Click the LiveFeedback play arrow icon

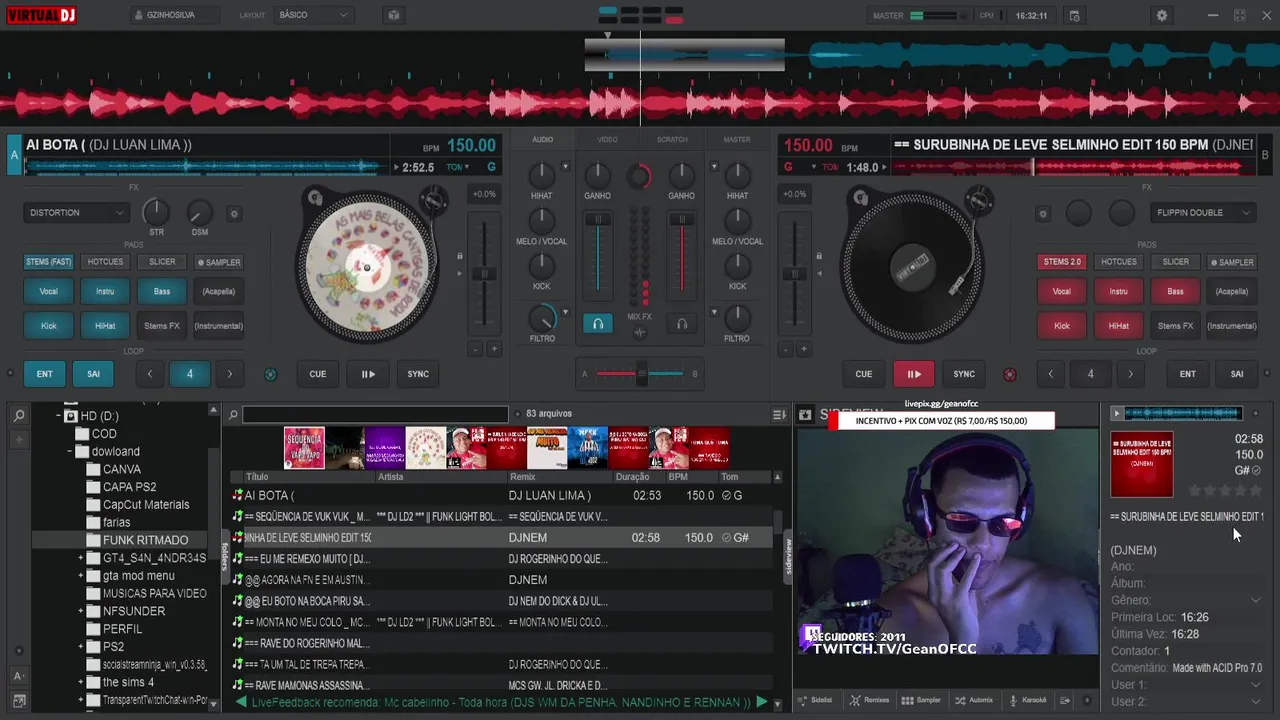coord(761,702)
